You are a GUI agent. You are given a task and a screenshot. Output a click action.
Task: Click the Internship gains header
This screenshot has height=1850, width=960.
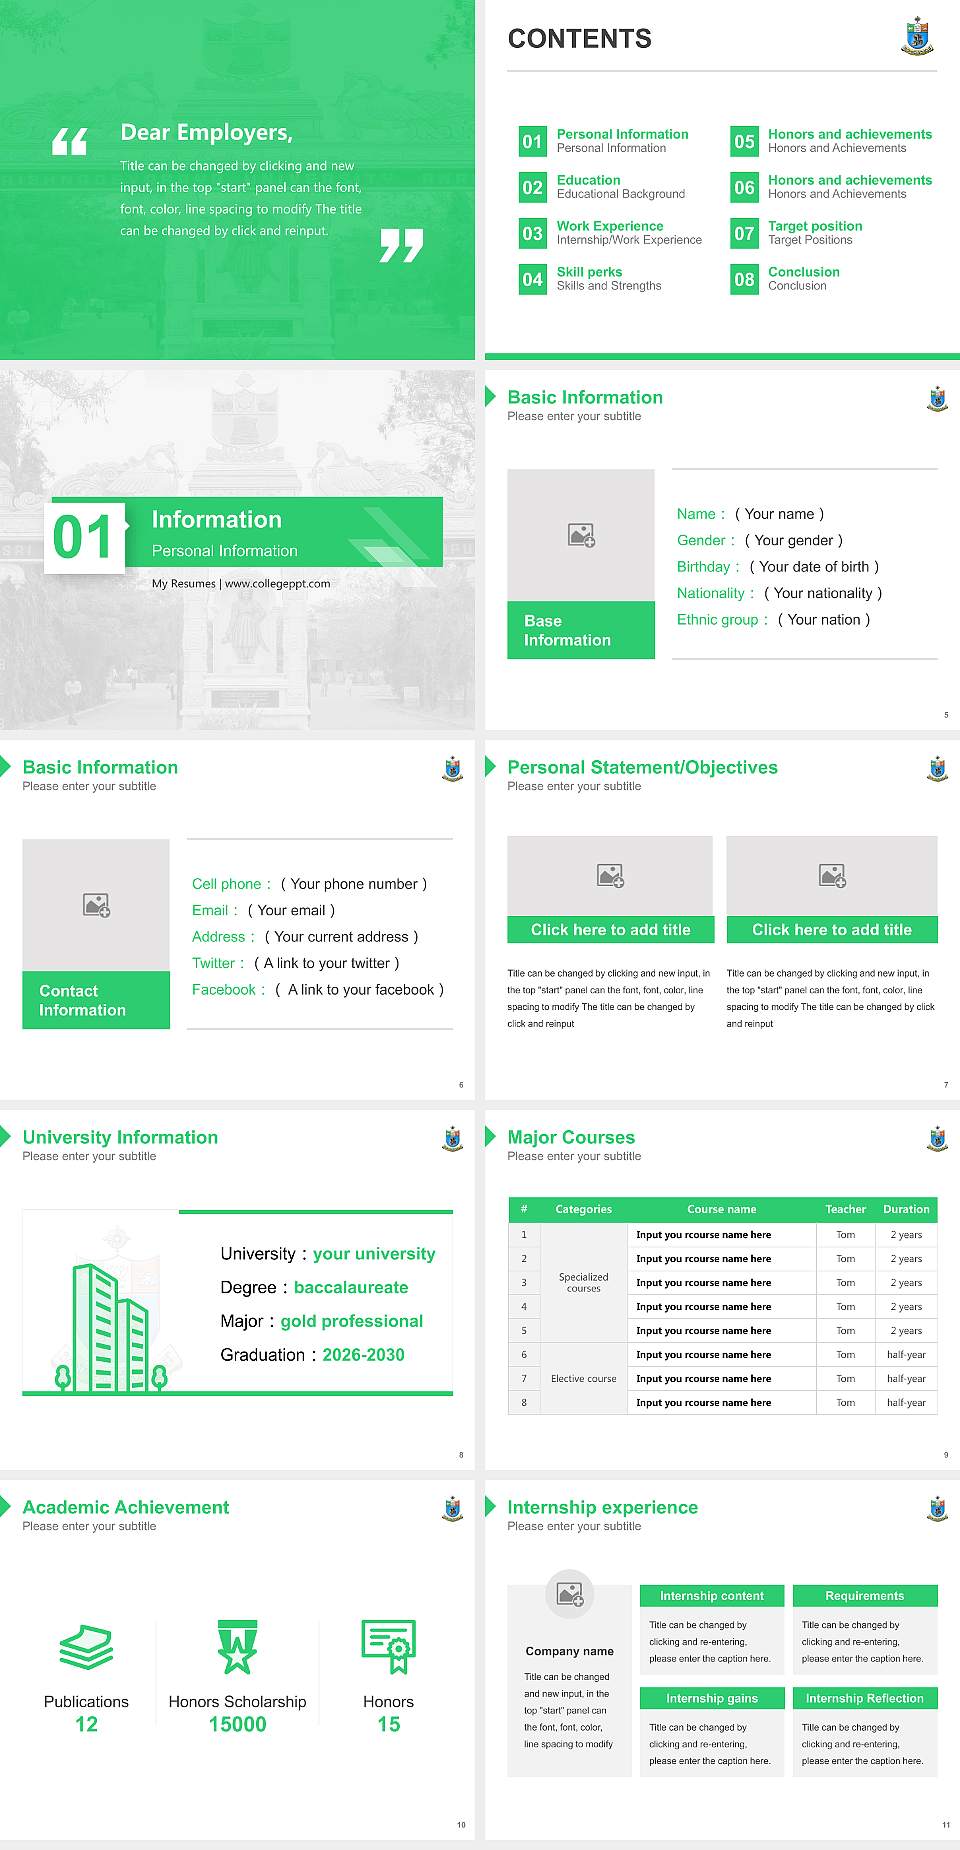pos(712,1698)
